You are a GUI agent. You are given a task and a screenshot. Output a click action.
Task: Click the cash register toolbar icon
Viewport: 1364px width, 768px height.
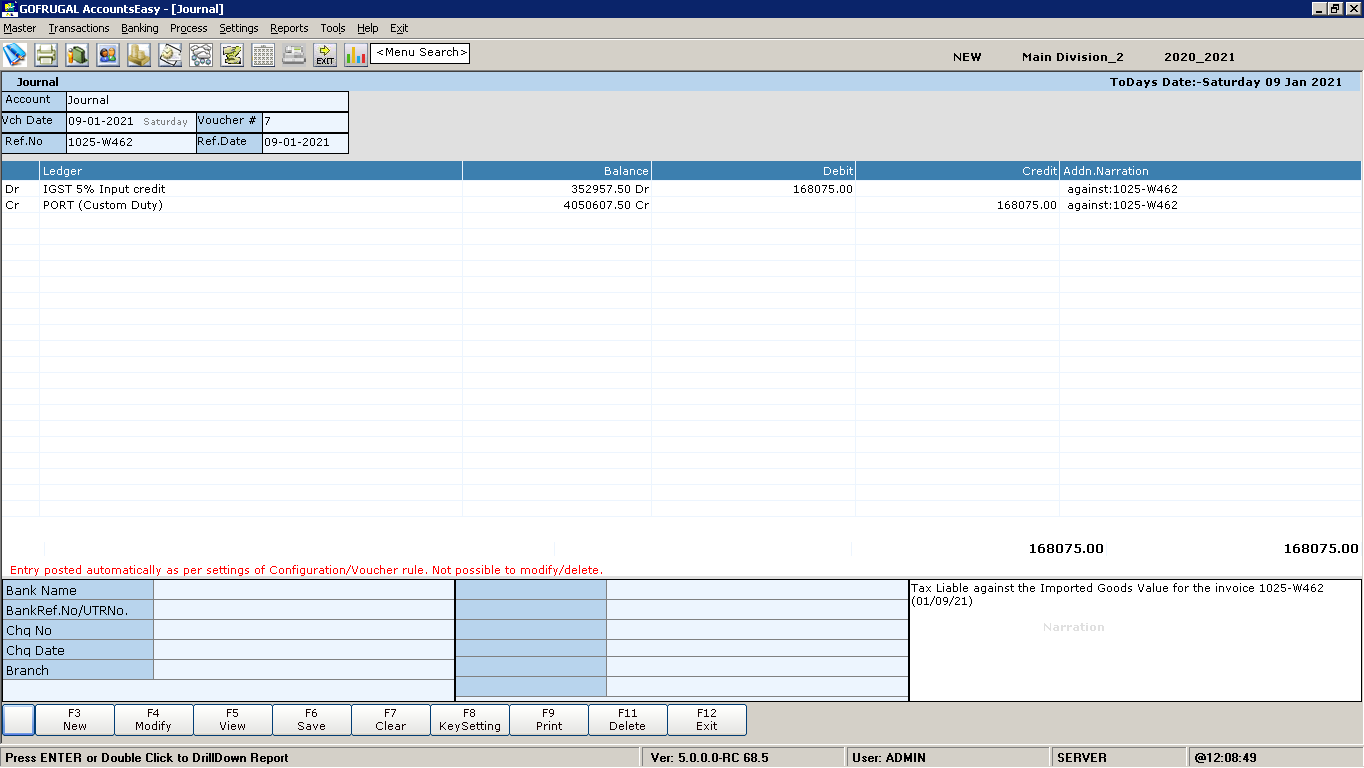coord(294,54)
